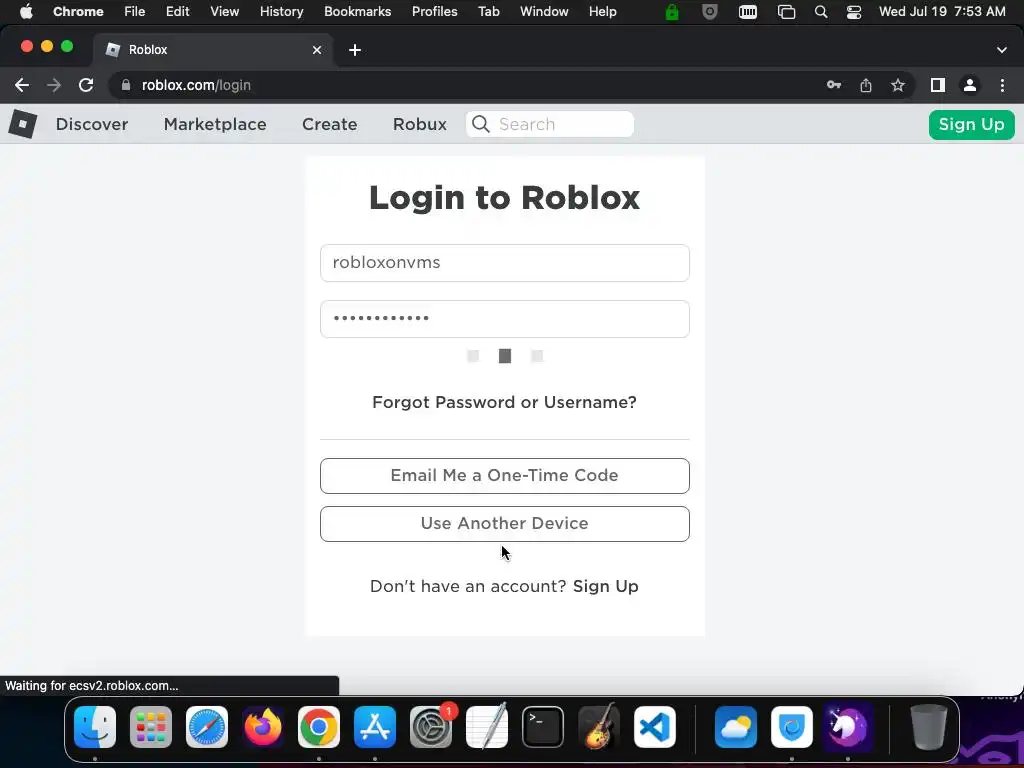Viewport: 1024px width, 768px height.
Task: Click the address bar URL roblox.com/login
Action: (x=196, y=85)
